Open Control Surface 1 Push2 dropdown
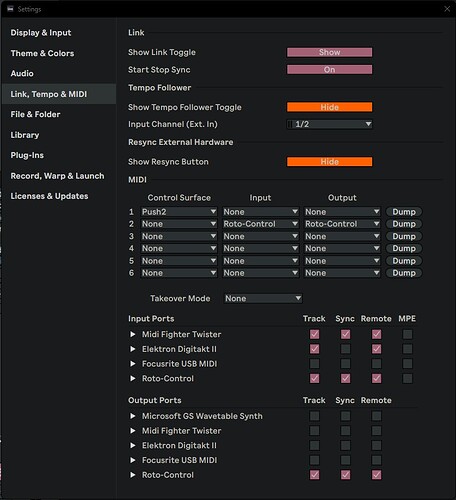The image size is (456, 500). (179, 212)
